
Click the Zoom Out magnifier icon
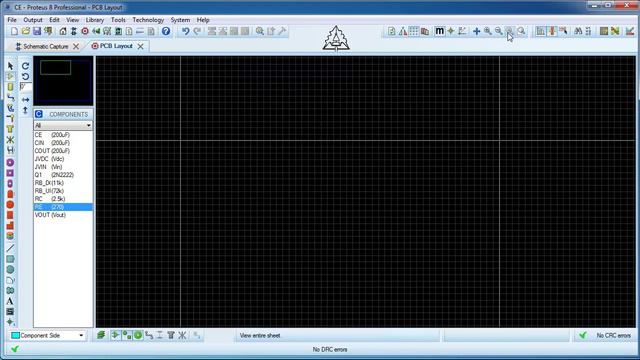(499, 31)
